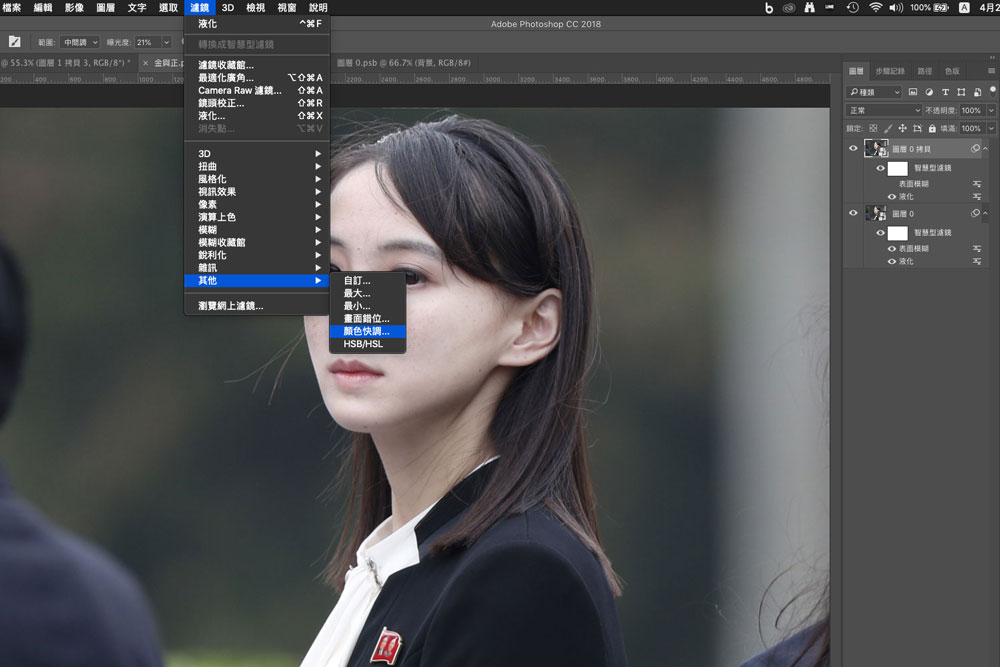Hide the 圖層 0 拷貝 layer
Viewport: 1000px width, 667px height.
tap(853, 148)
